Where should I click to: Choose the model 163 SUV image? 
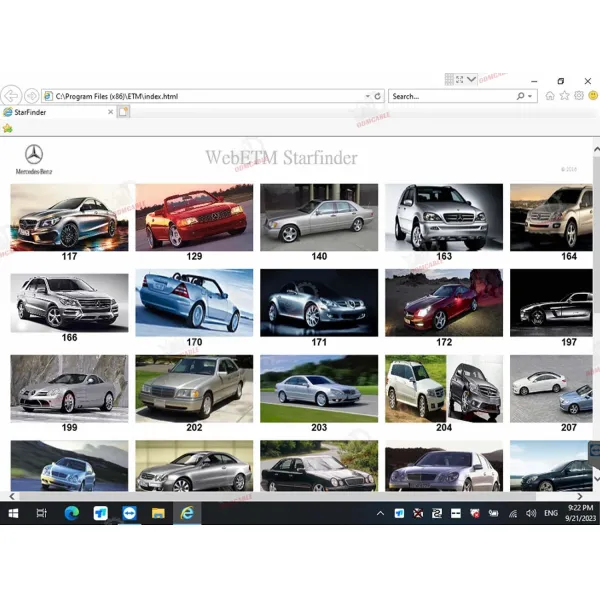(444, 217)
